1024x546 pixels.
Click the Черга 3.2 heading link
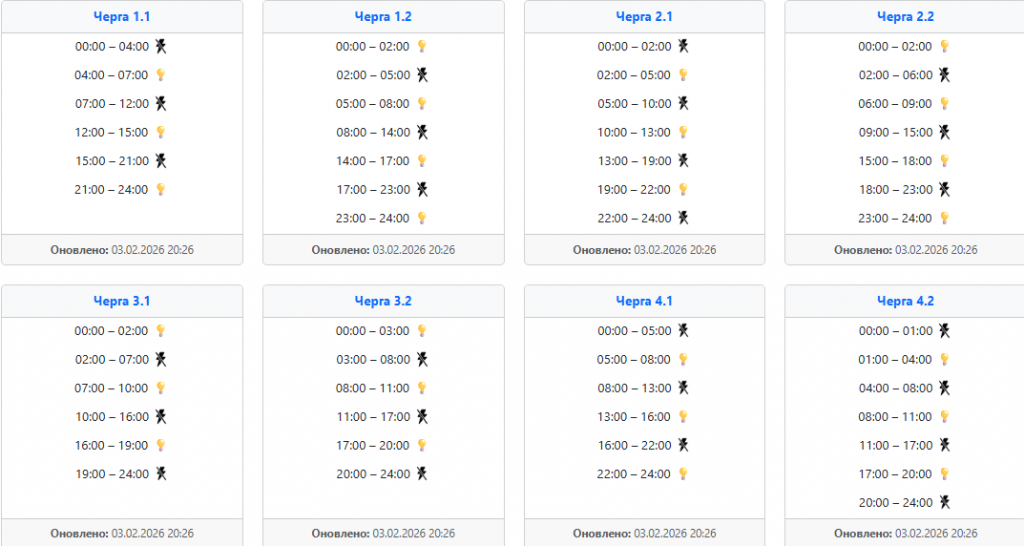coord(383,301)
